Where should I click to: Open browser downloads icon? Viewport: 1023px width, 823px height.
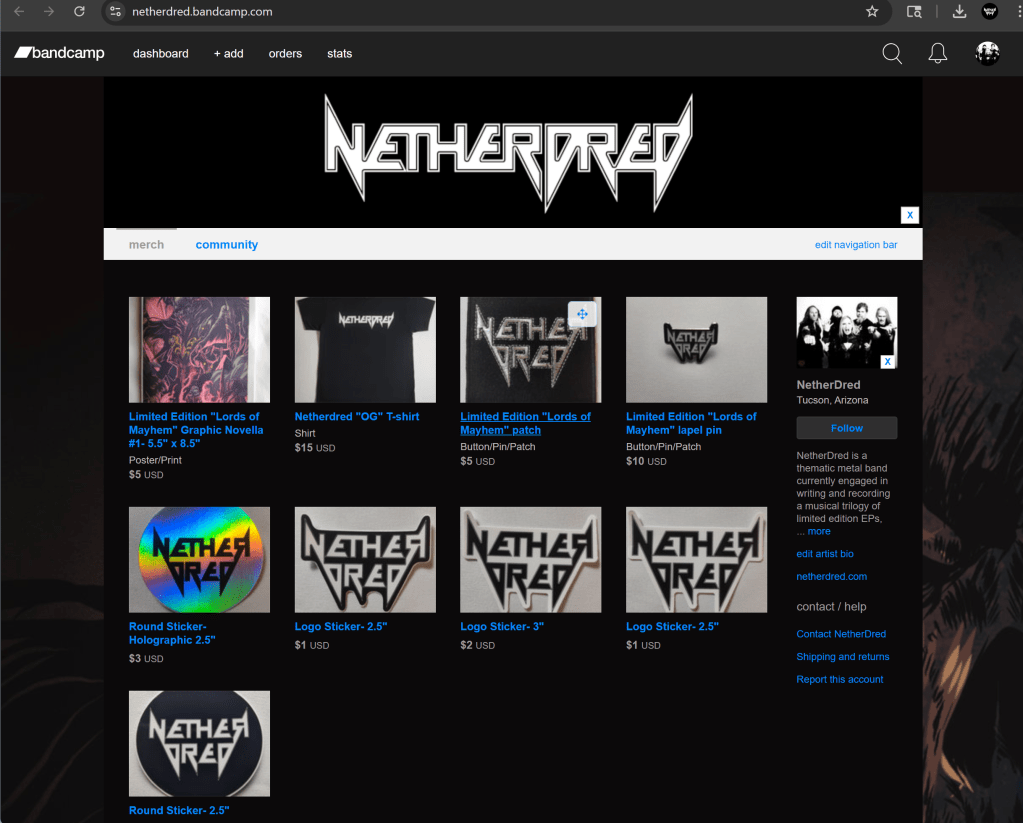[959, 12]
